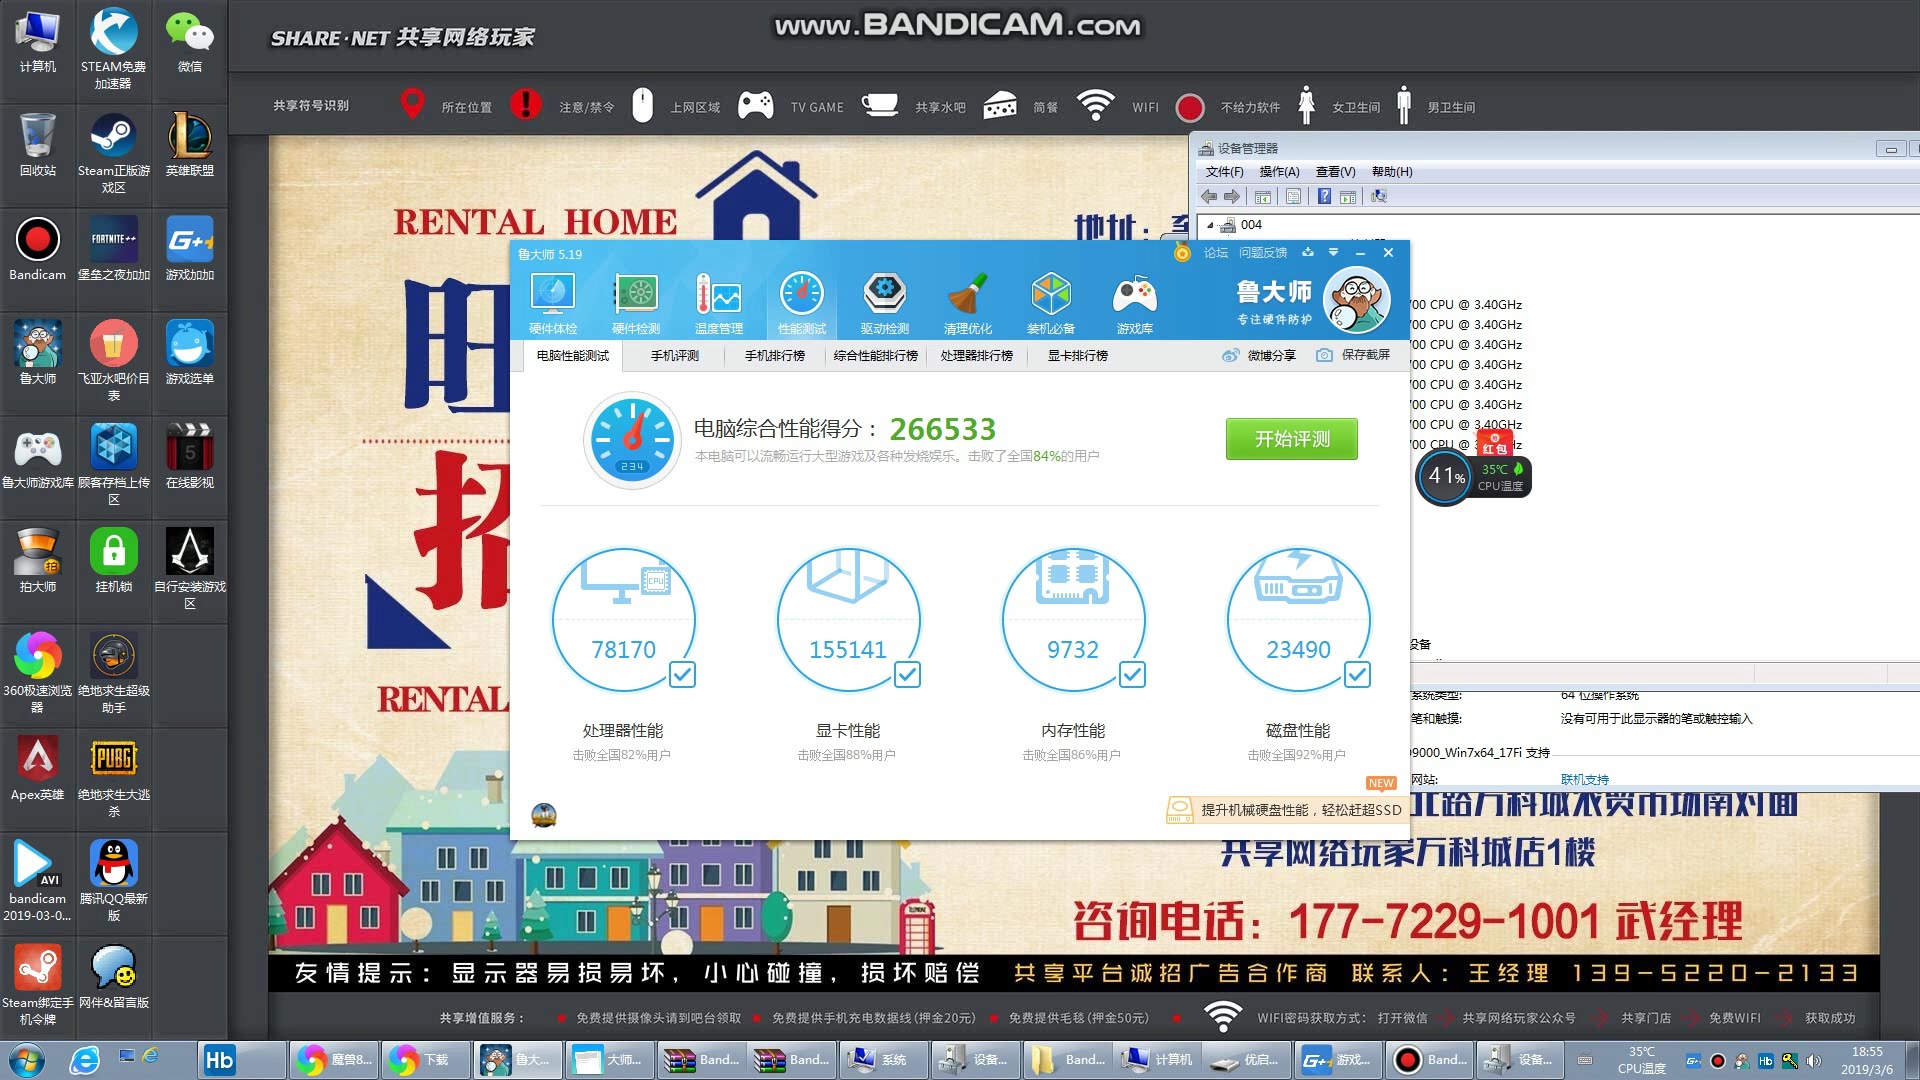1920x1080 pixels.
Task: Open the 操作(A) menu in Device Manager
Action: click(1279, 172)
